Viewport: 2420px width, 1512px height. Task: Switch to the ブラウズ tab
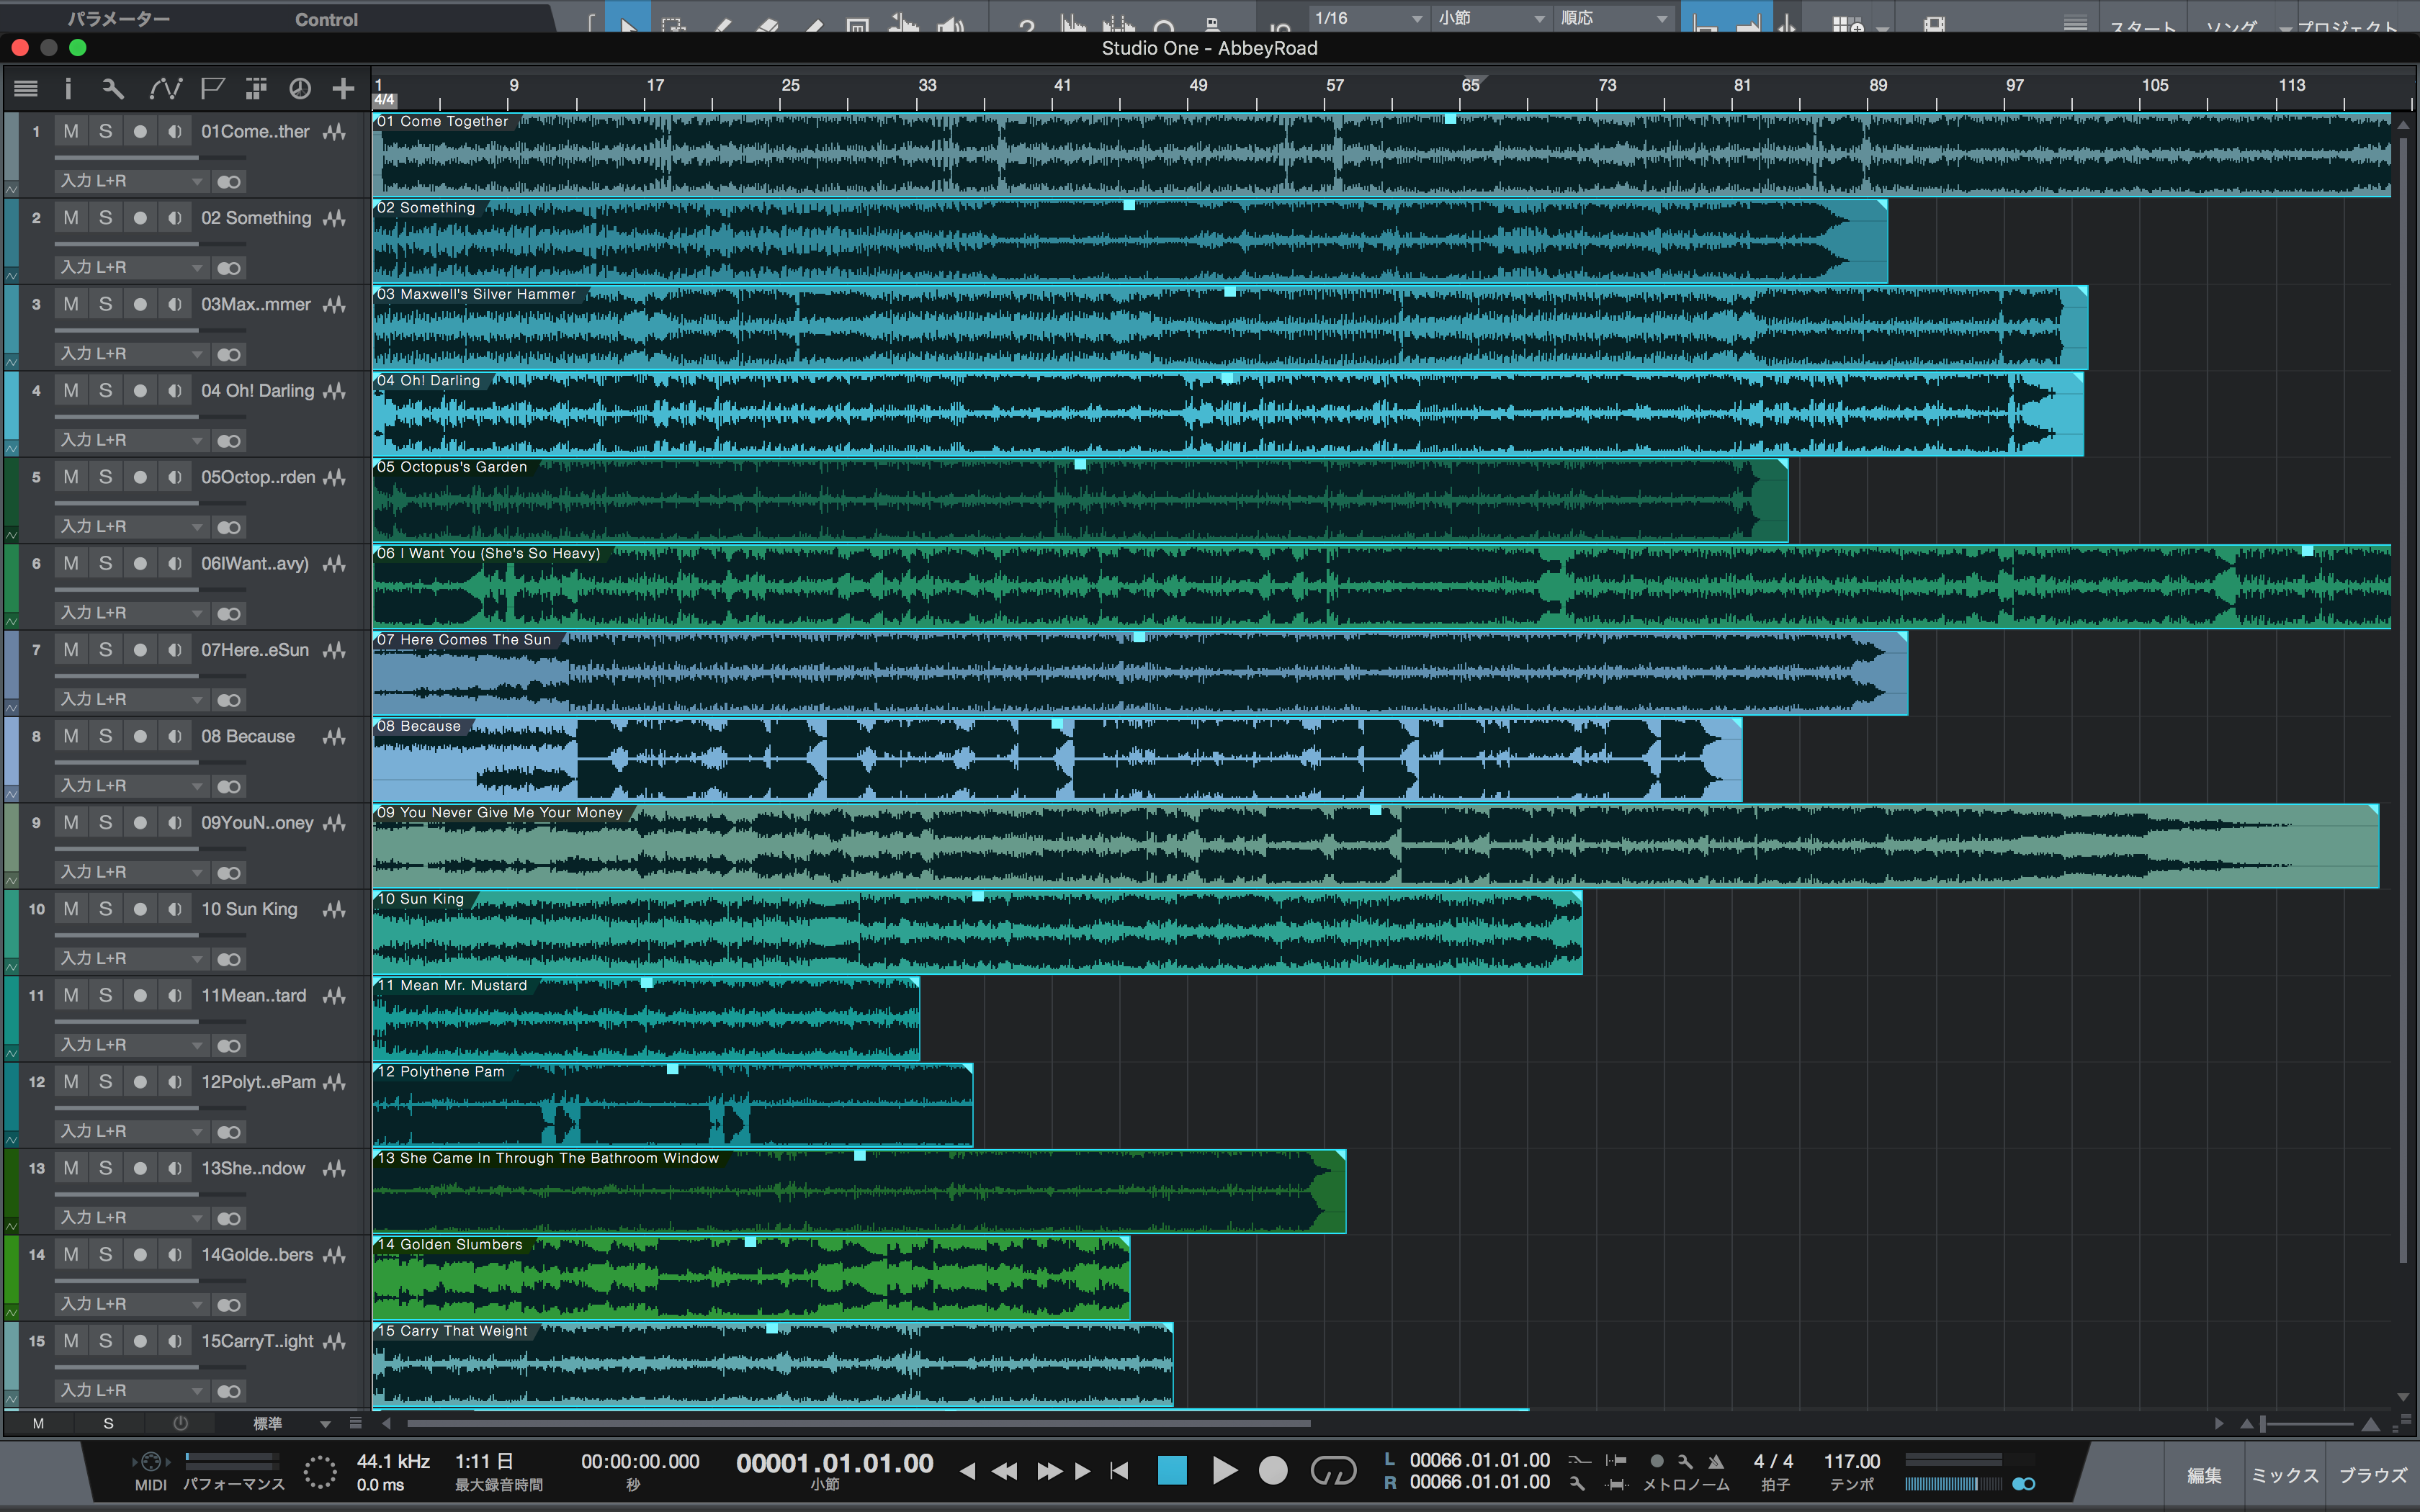point(2373,1475)
